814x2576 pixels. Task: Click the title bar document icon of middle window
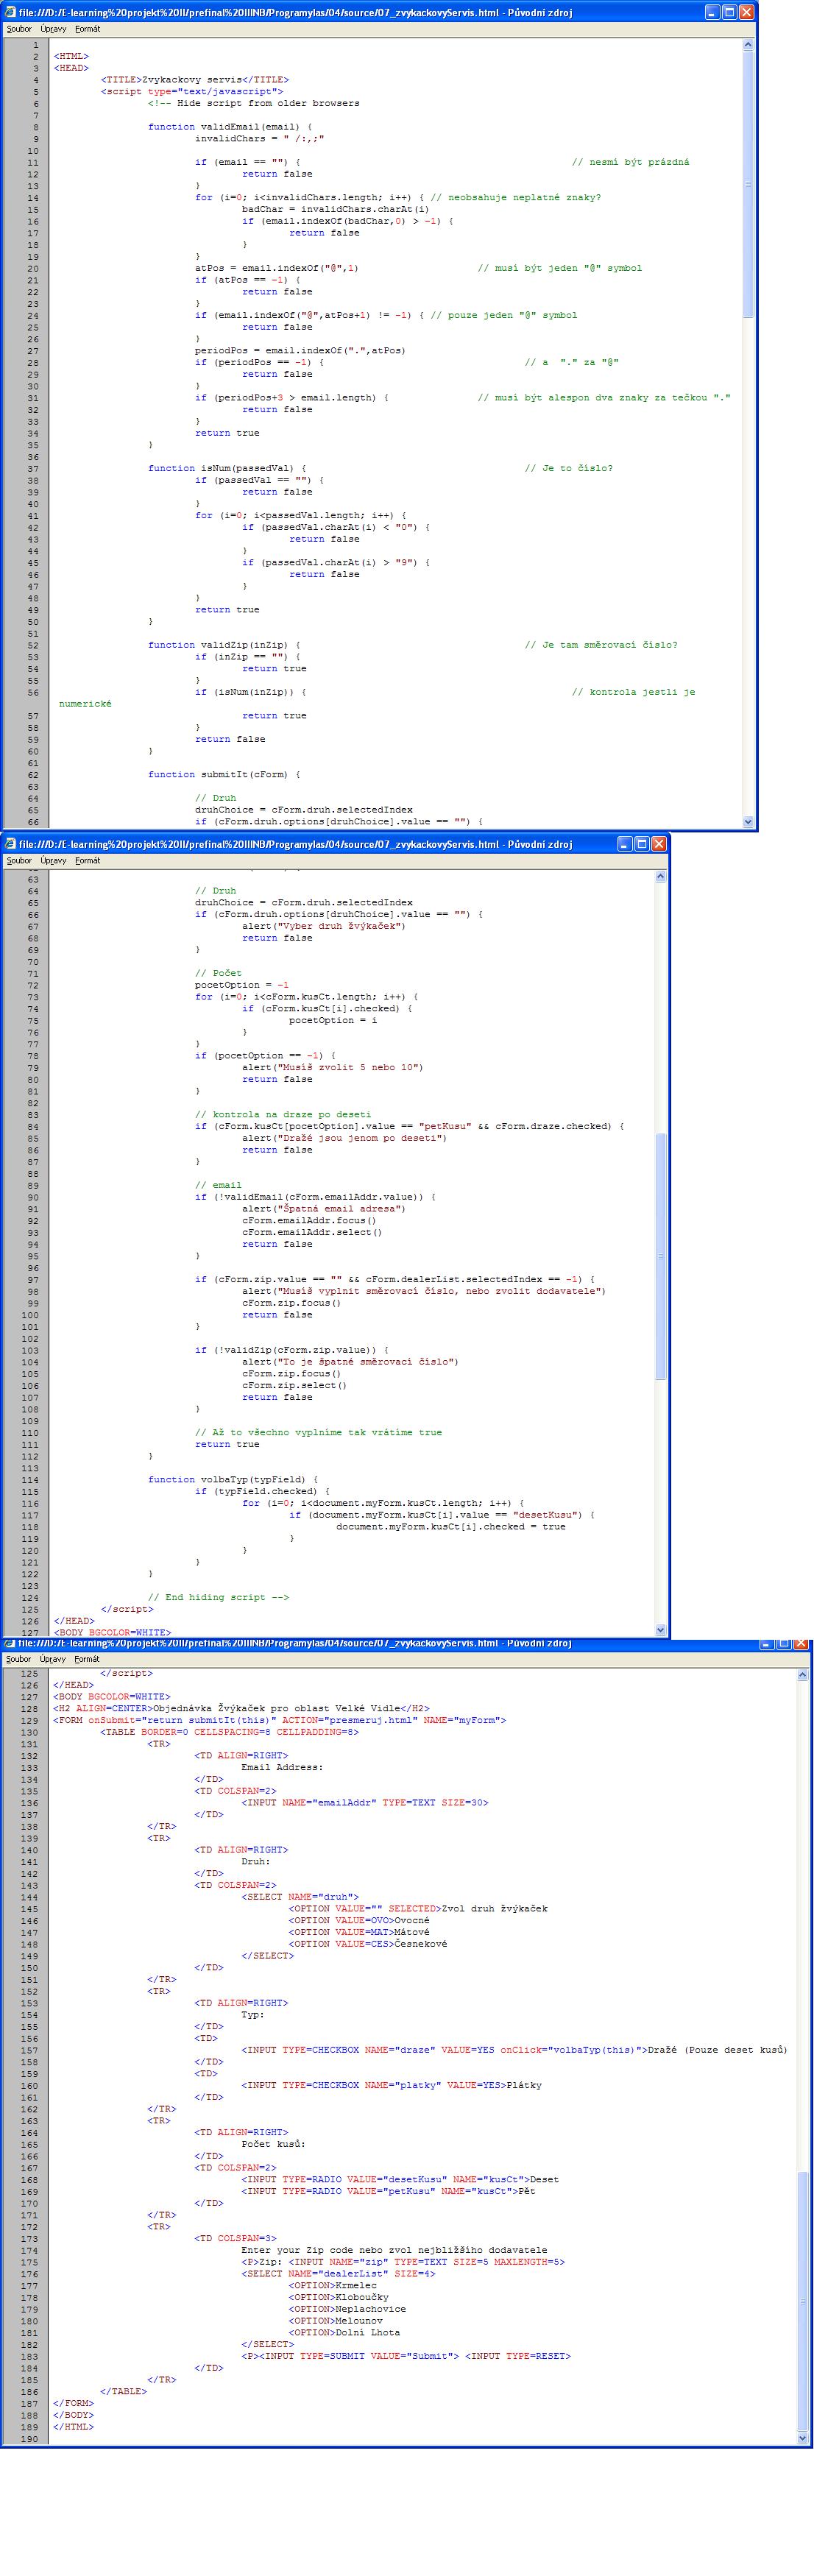pyautogui.click(x=10, y=844)
